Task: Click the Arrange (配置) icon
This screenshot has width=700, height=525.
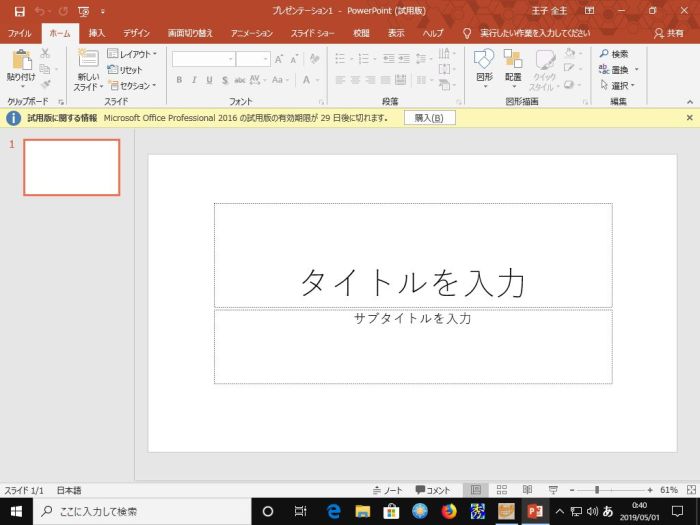Action: click(x=513, y=60)
